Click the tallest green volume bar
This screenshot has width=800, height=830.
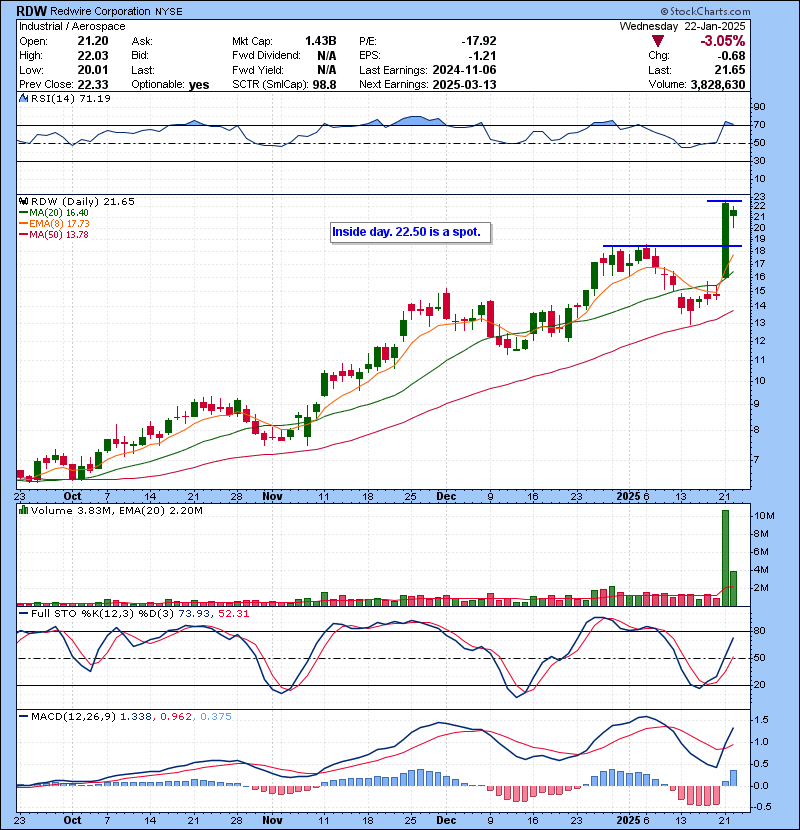(725, 558)
